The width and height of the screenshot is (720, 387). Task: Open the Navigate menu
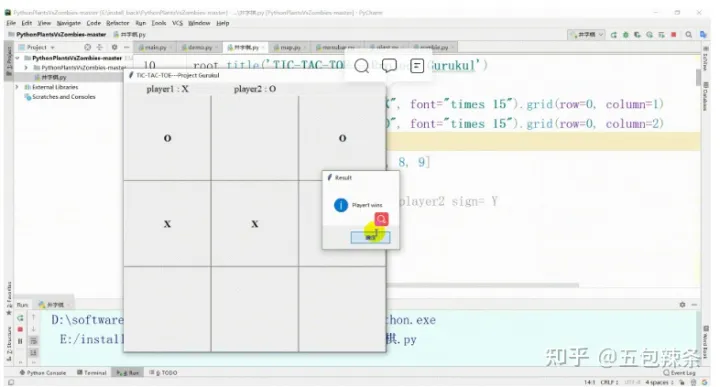[68, 23]
